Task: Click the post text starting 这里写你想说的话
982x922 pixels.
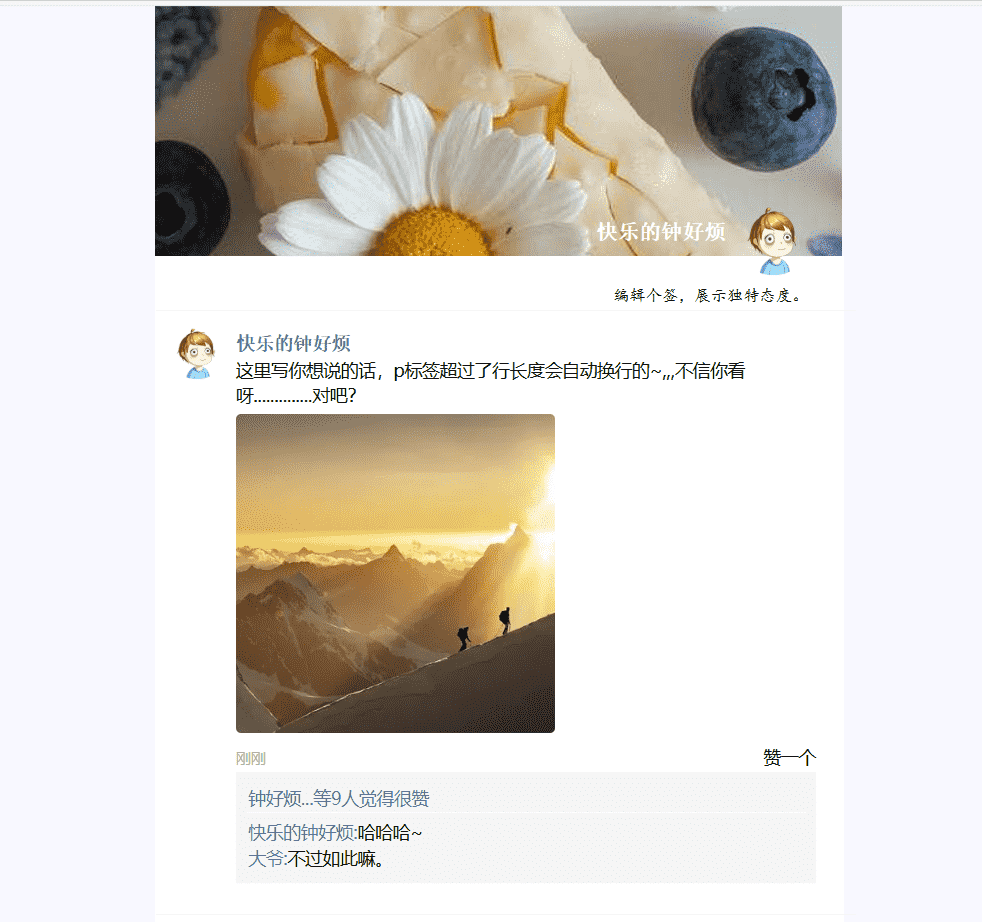Action: coord(490,383)
